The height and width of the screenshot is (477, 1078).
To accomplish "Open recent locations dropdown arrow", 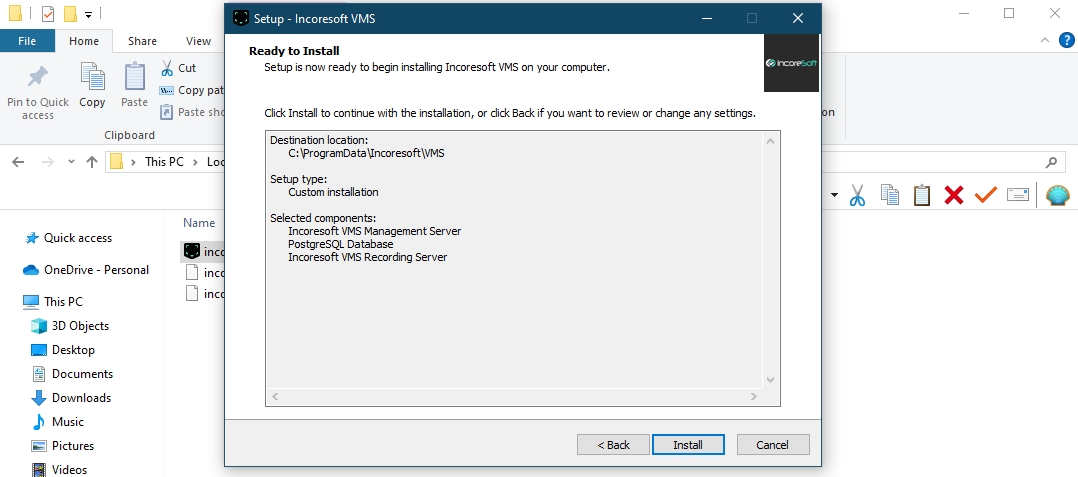I will tap(71, 162).
